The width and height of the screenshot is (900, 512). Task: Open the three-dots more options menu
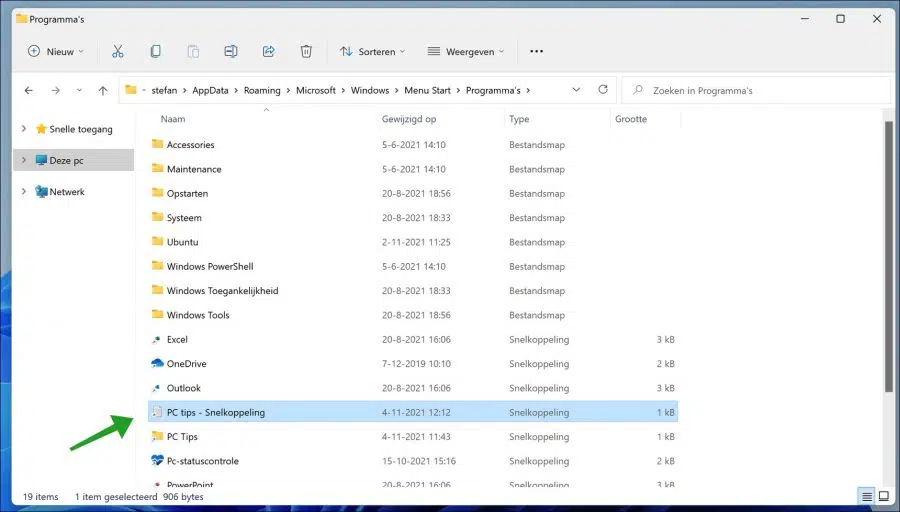[536, 52]
